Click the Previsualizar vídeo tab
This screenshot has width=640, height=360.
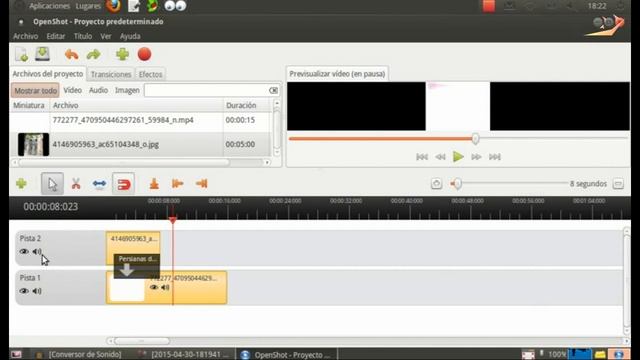click(337, 74)
